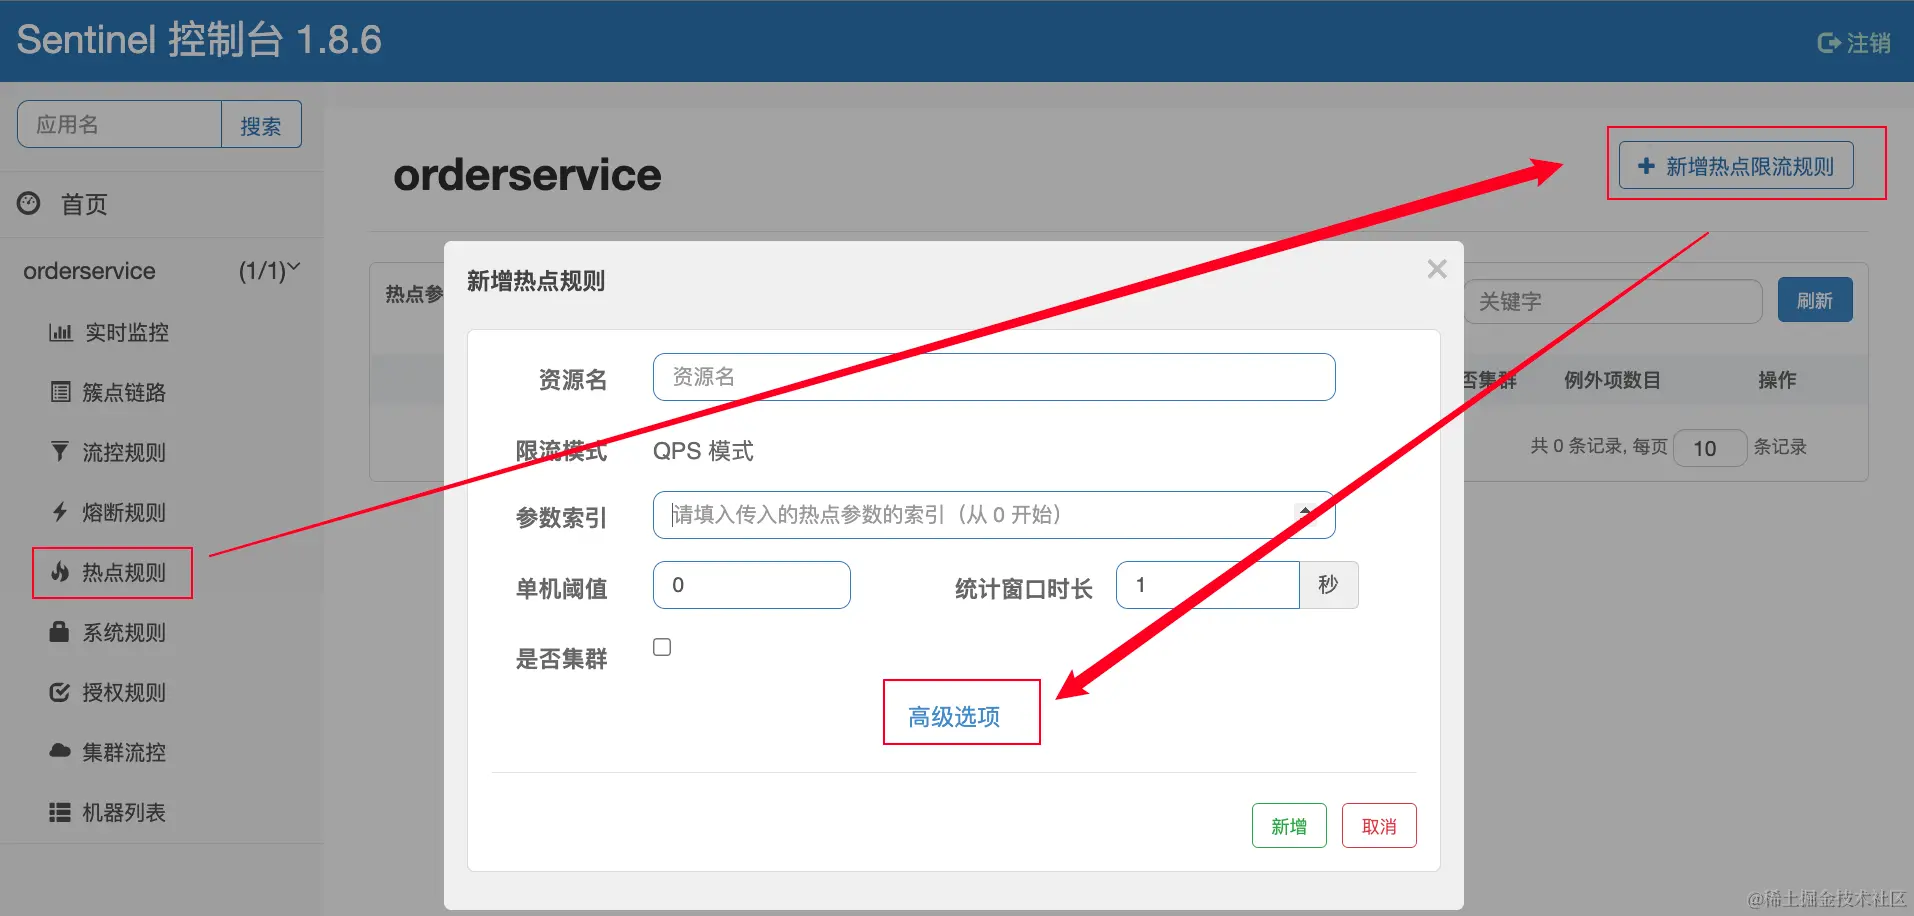The image size is (1914, 916).
Task: Click the bar chart icon for 实时监控
Action: click(61, 332)
